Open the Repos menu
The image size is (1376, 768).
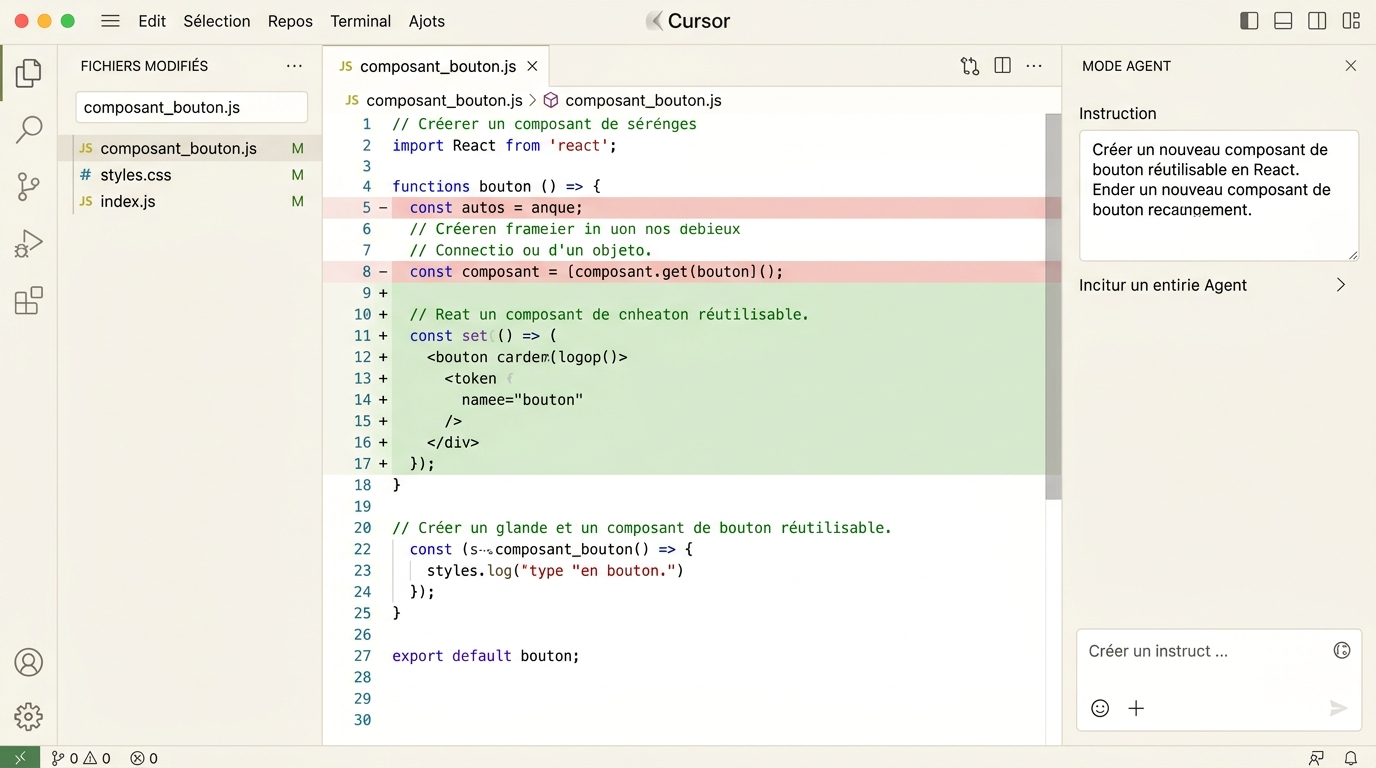click(x=290, y=21)
